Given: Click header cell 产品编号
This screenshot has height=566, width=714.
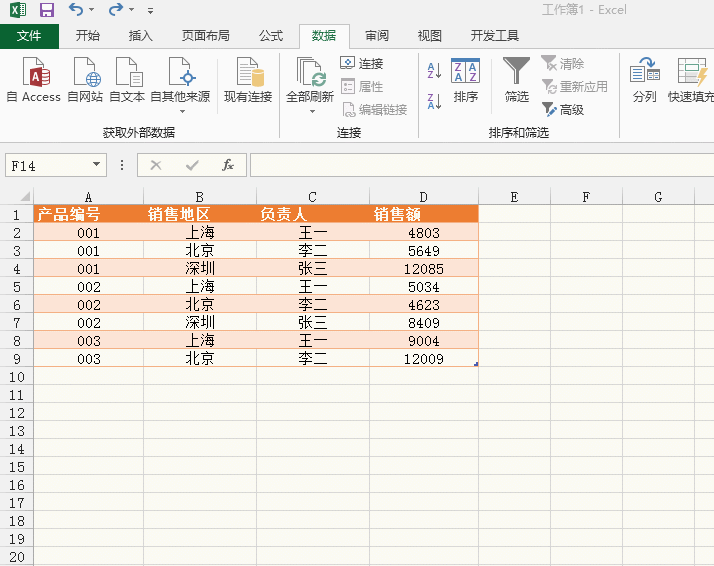Looking at the screenshot, I should (88, 214).
